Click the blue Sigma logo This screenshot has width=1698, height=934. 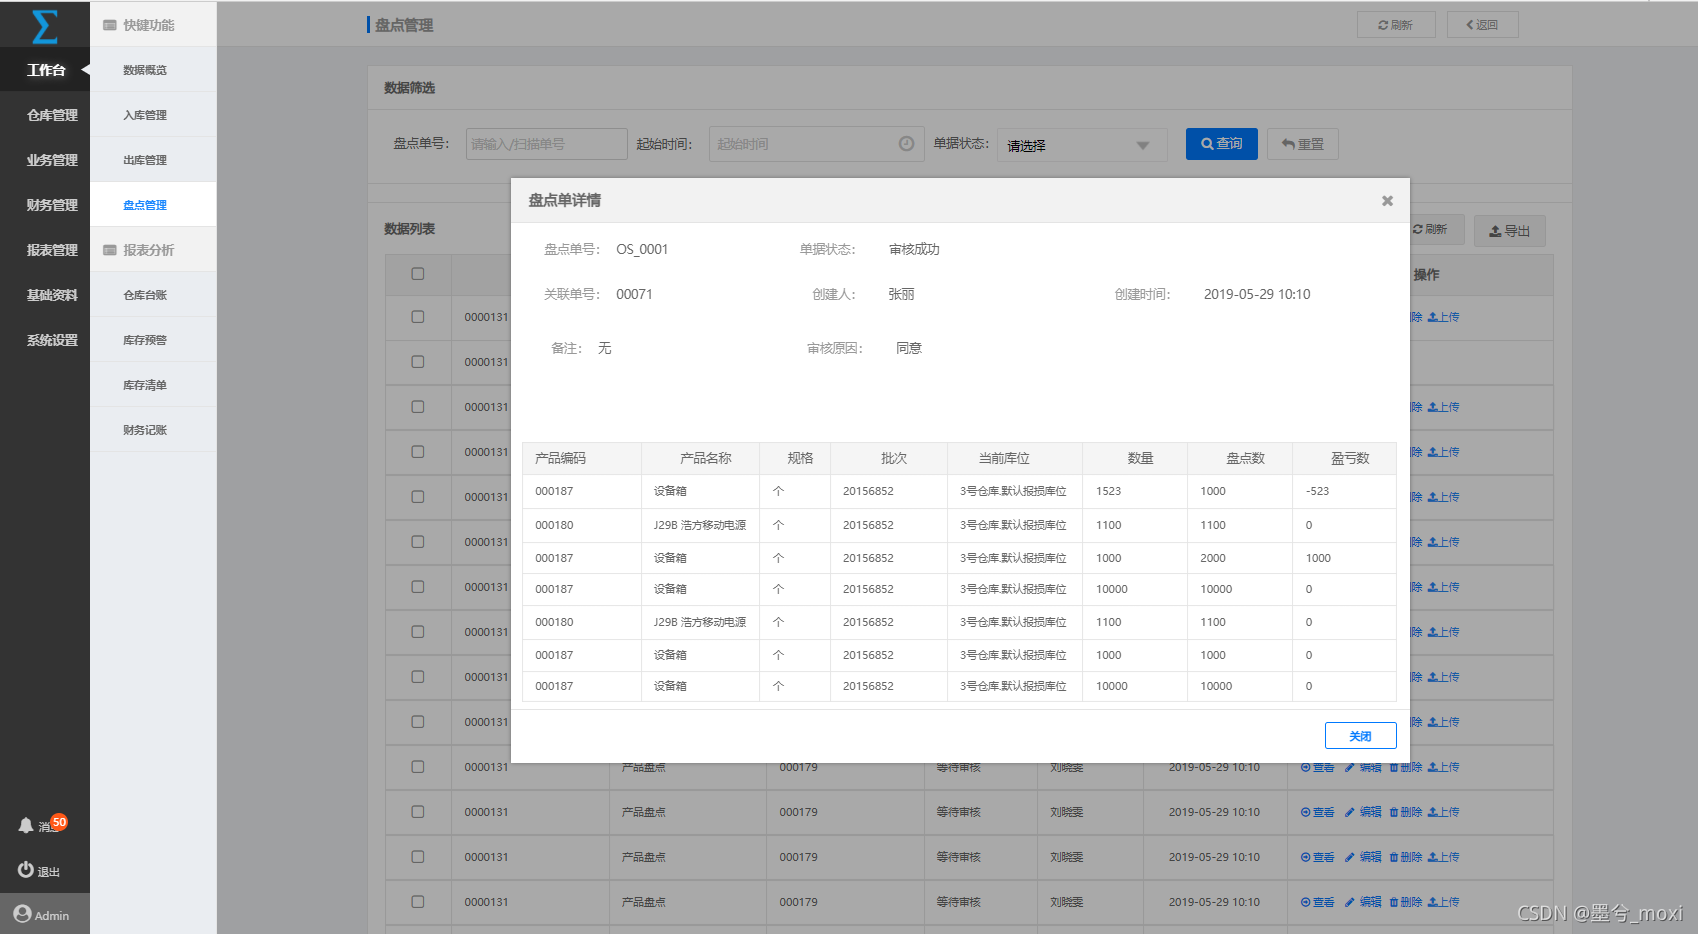point(45,26)
